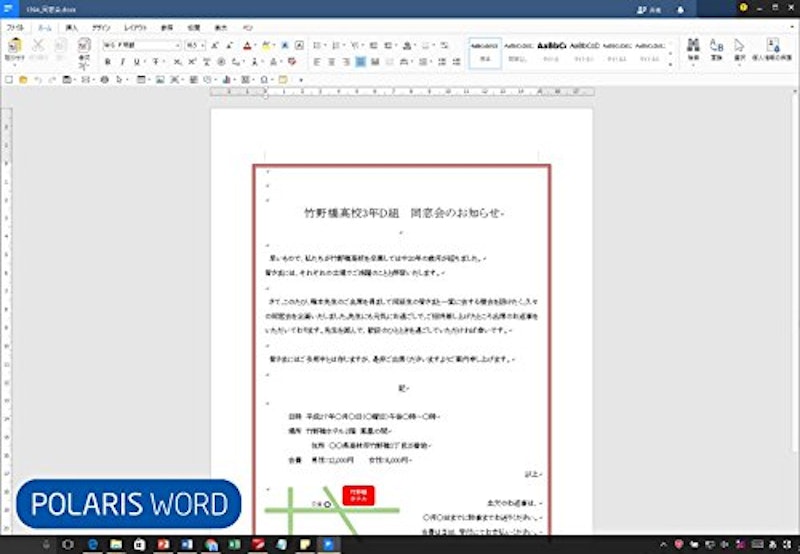
Task: Apply the bold heading style in gallery
Action: [x=552, y=53]
